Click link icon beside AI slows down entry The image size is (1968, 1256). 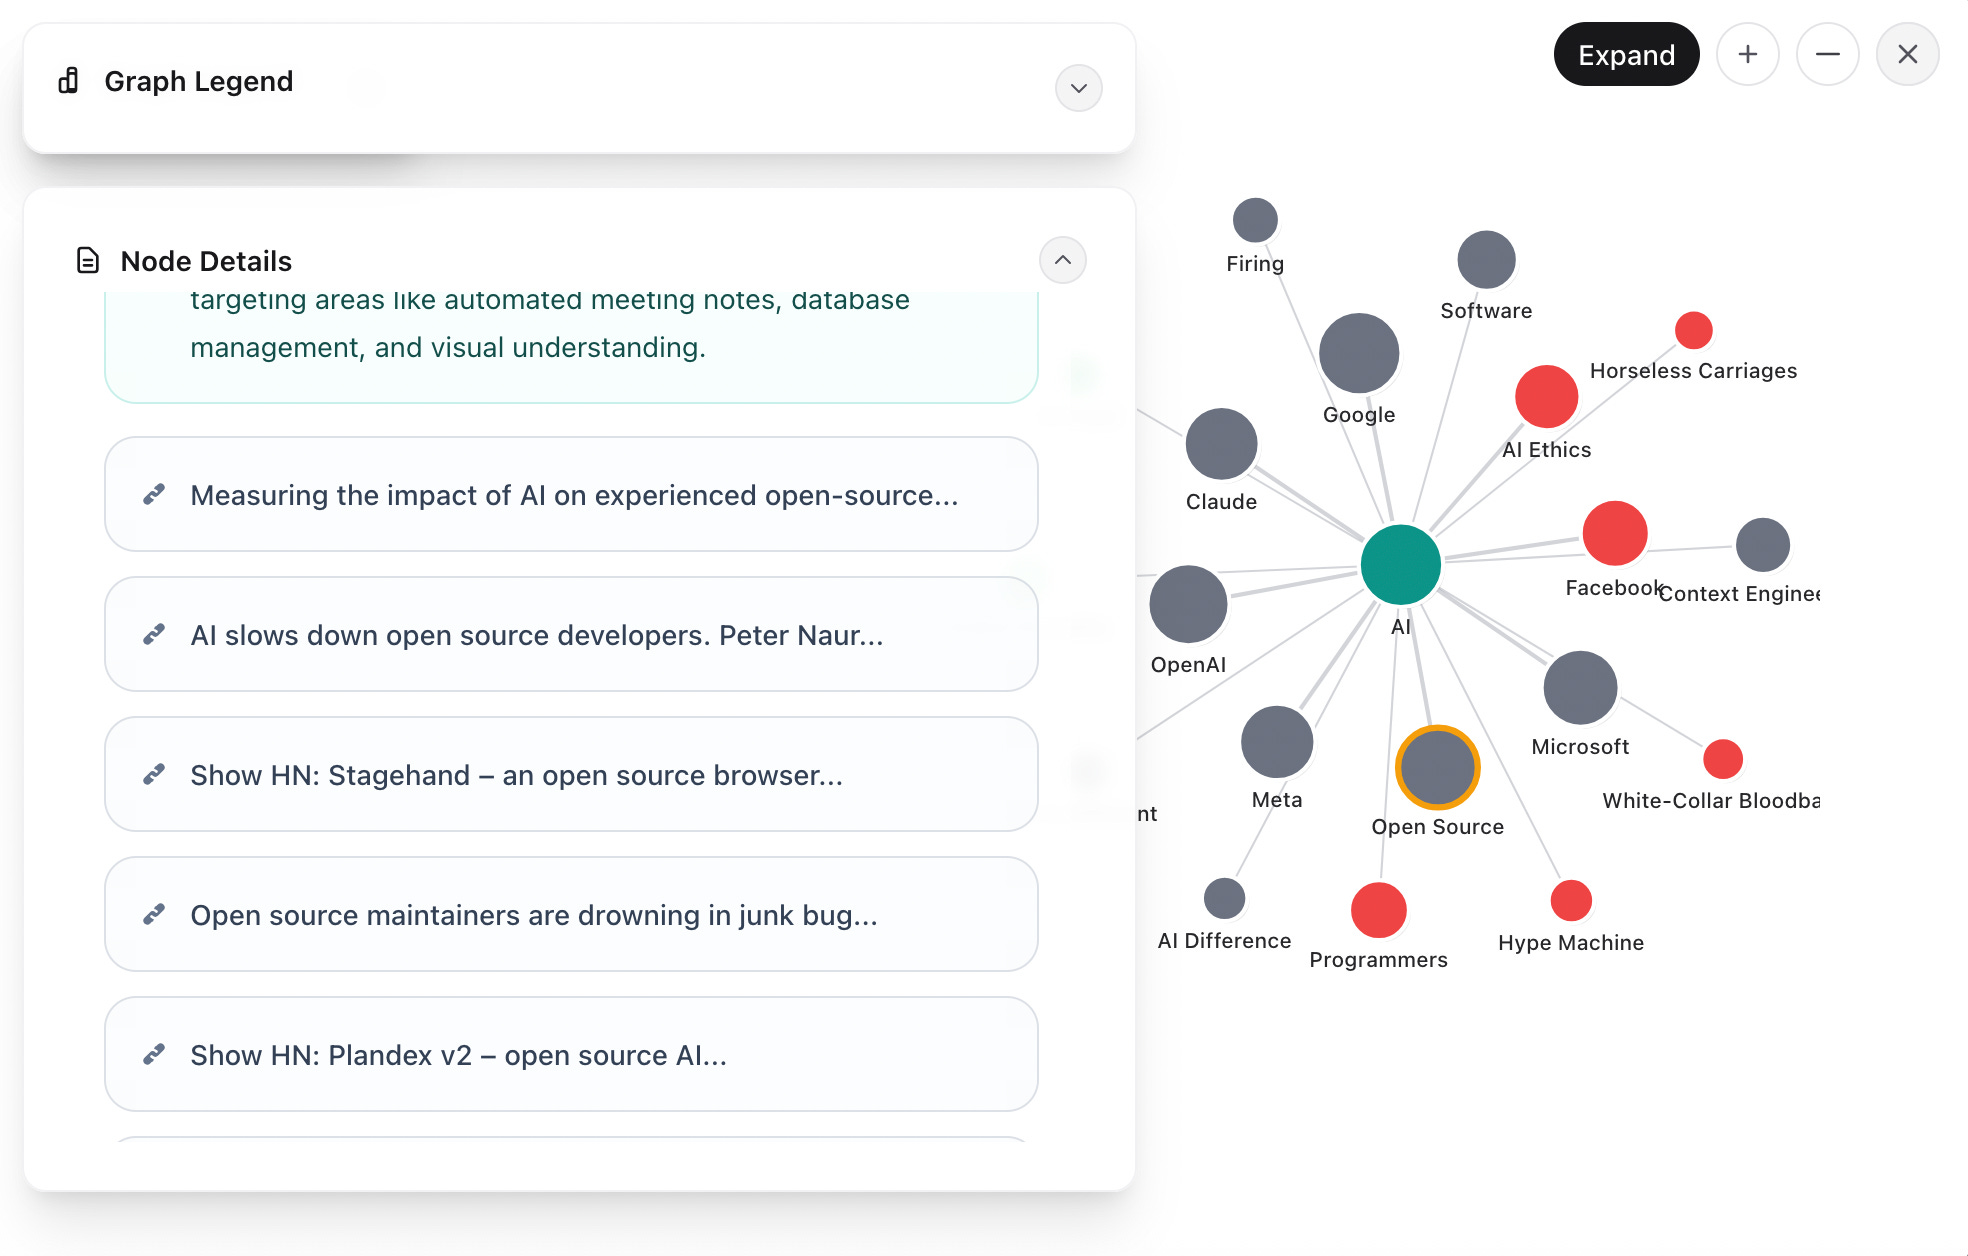point(154,635)
